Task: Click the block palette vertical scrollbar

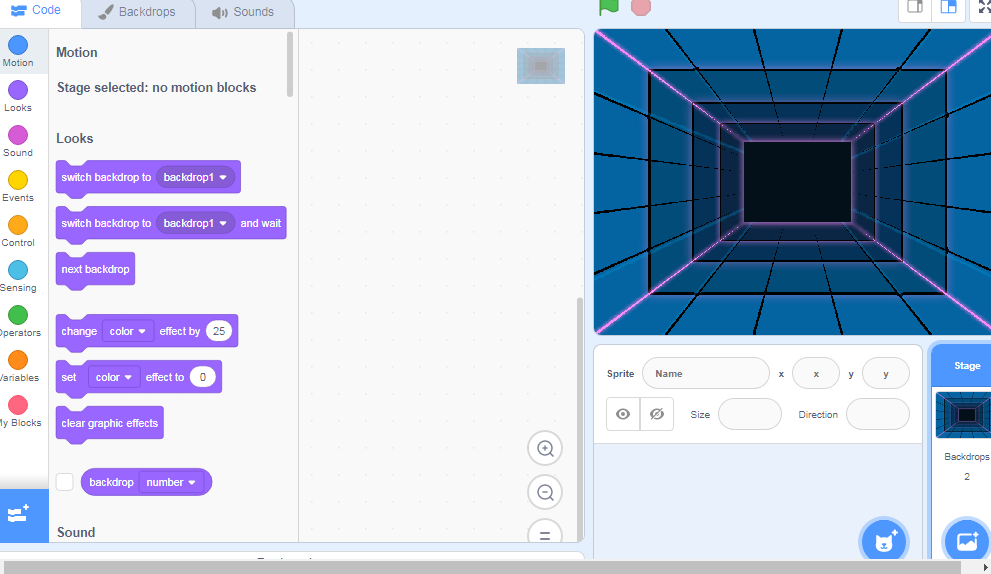Action: coord(290,64)
